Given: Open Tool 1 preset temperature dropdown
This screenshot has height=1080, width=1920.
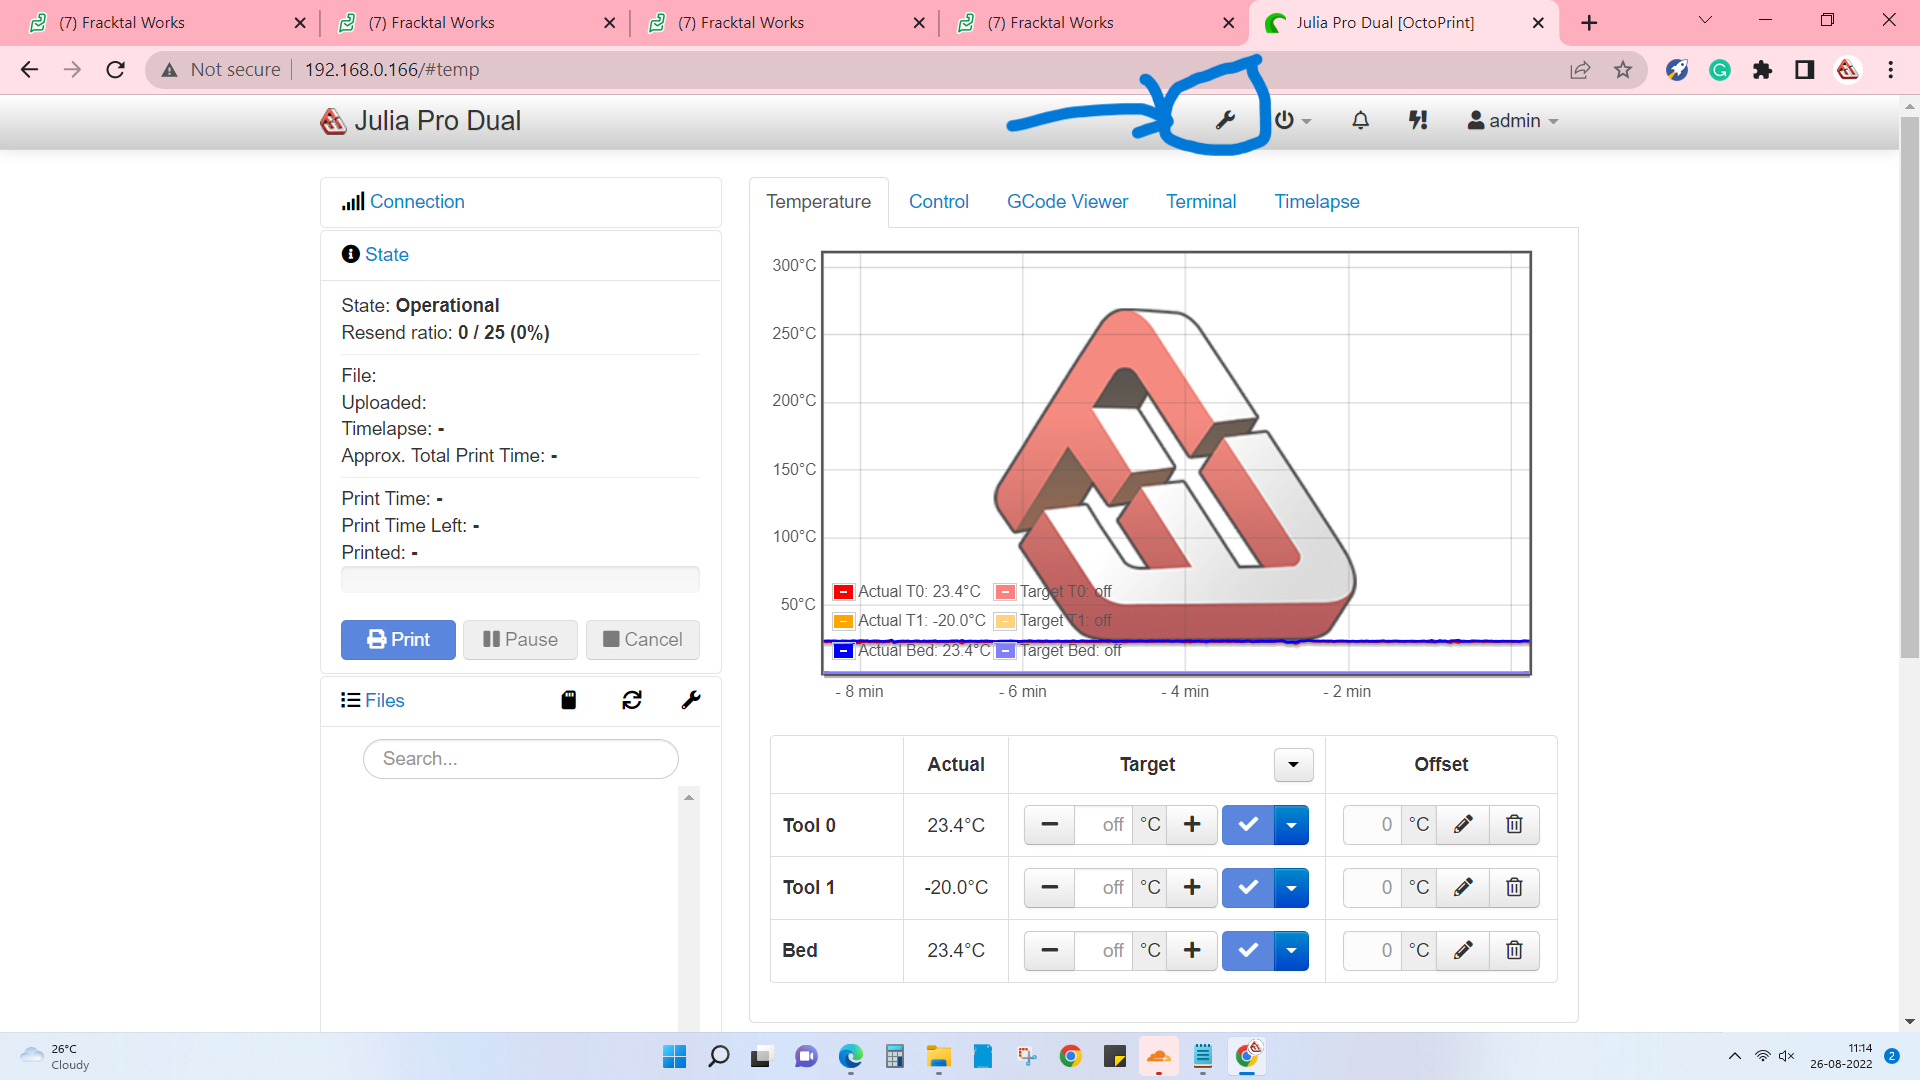Looking at the screenshot, I should 1291,888.
